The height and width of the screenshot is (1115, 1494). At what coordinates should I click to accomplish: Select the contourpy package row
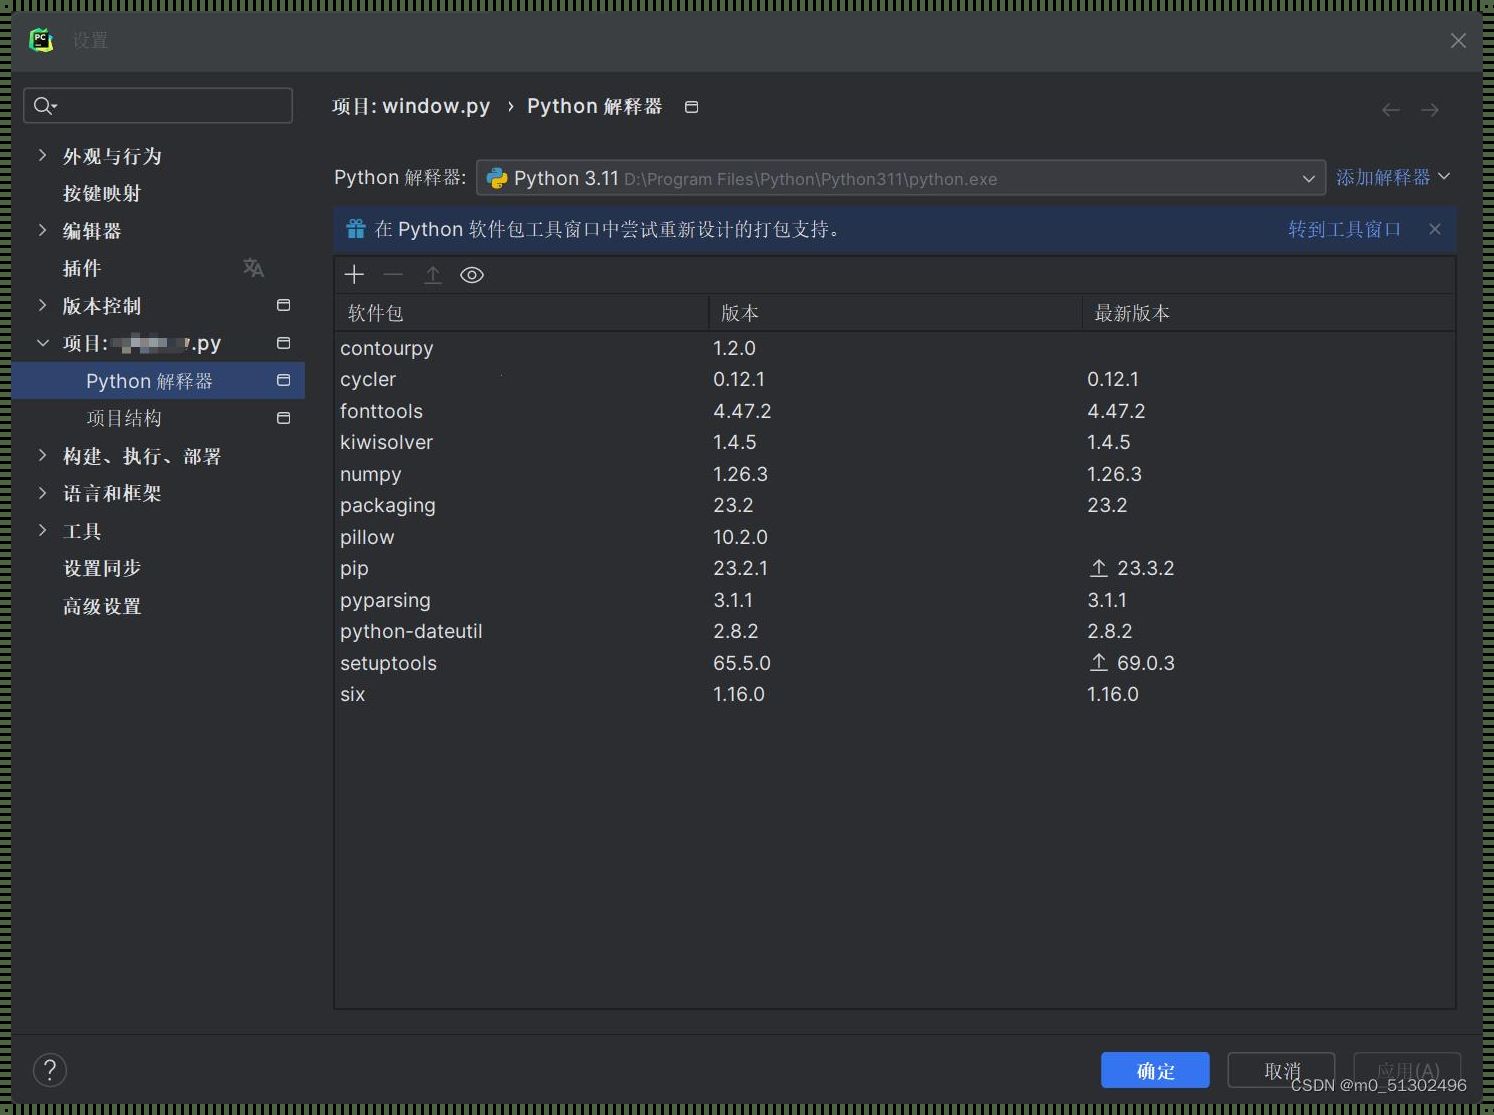pyautogui.click(x=895, y=348)
